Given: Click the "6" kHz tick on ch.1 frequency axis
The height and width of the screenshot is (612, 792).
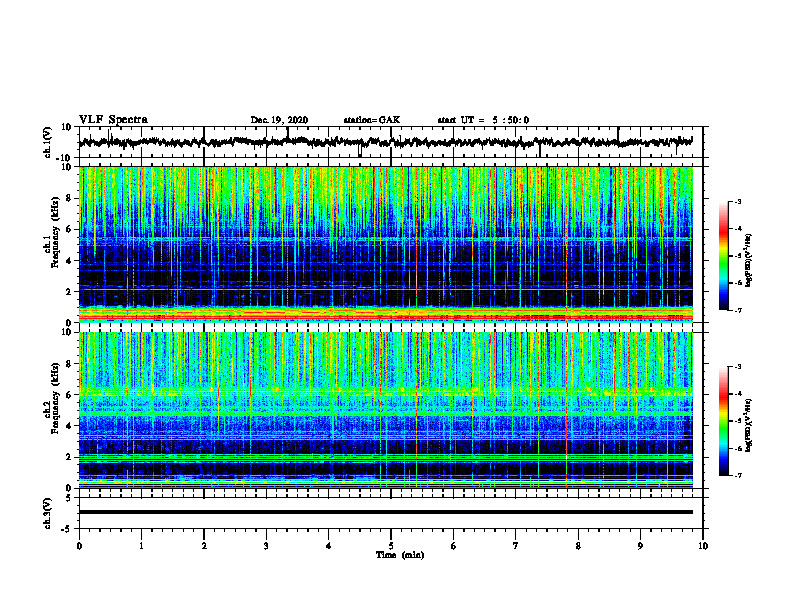Looking at the screenshot, I should 69,229.
